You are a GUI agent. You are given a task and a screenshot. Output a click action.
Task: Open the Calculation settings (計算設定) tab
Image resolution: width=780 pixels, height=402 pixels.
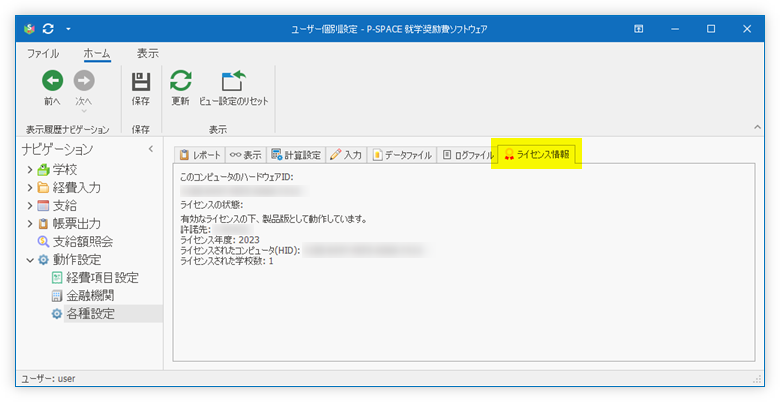tap(296, 155)
